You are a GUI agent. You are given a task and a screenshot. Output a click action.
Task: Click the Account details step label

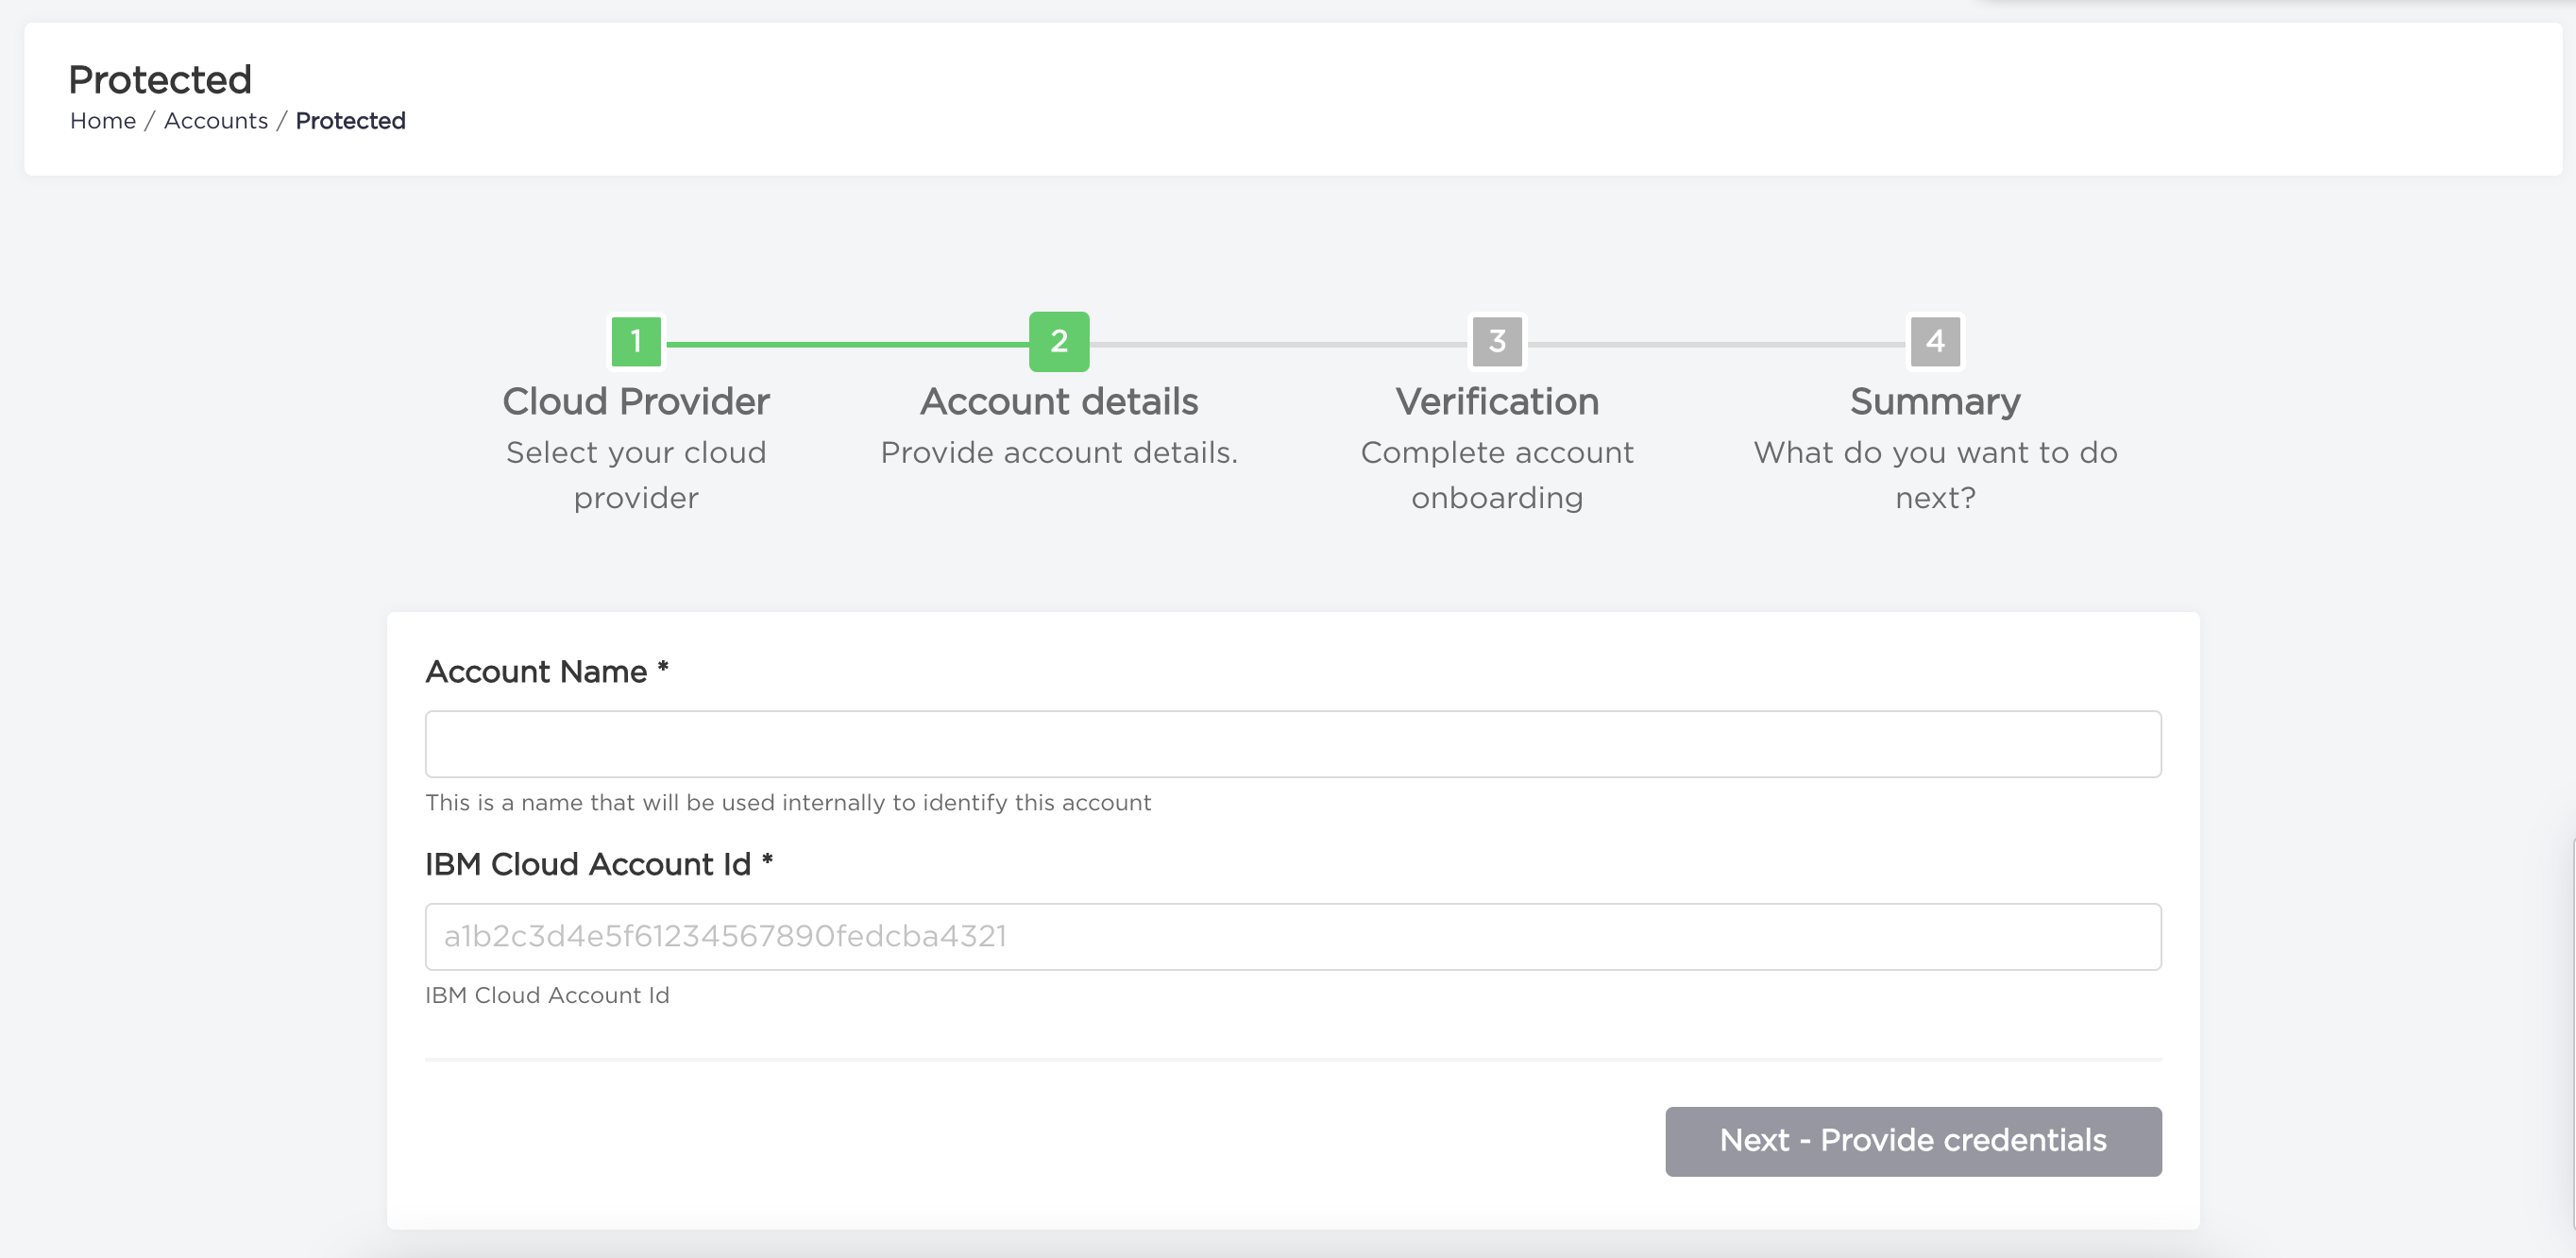coord(1058,400)
